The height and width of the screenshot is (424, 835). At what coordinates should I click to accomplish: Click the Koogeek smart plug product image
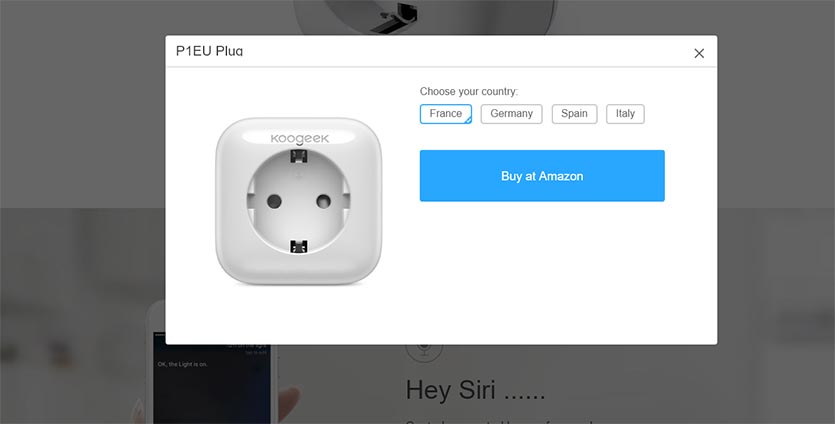point(298,201)
